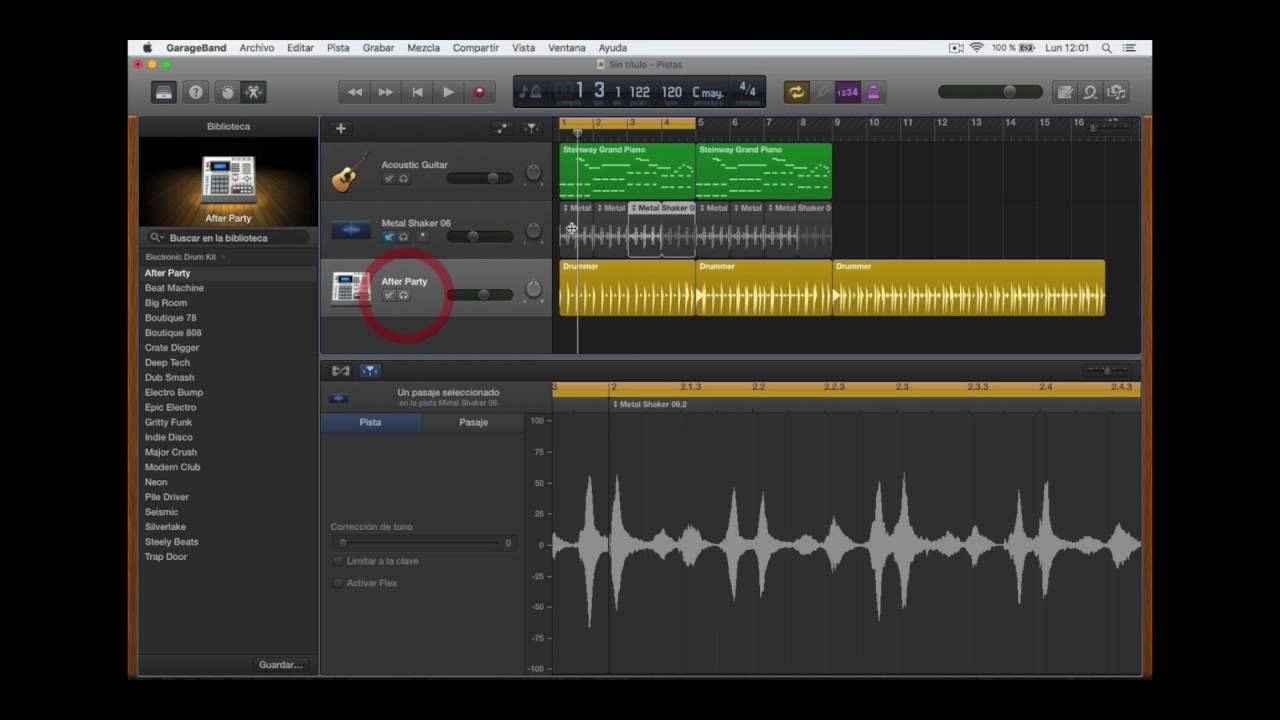
Task: Start playback with the Play button
Action: (x=448, y=92)
